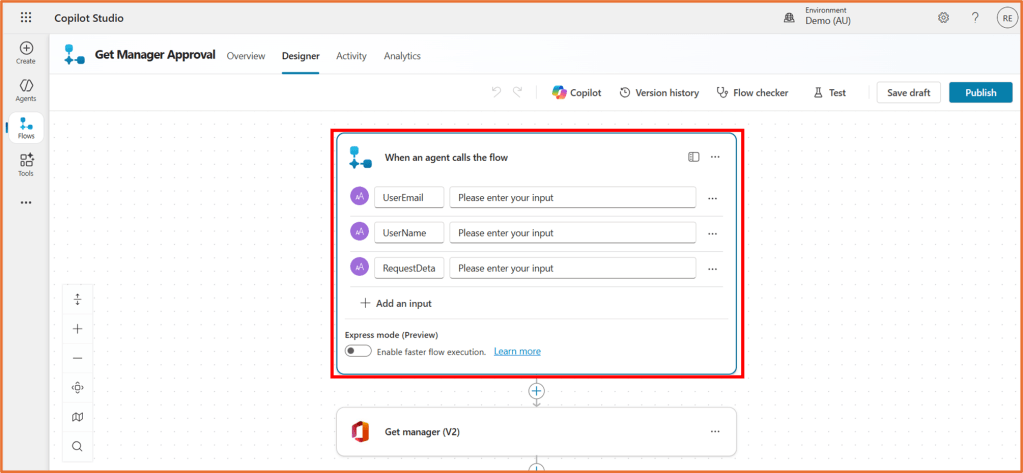The height and width of the screenshot is (473, 1023).
Task: Redo the last flow change
Action: [x=517, y=93]
